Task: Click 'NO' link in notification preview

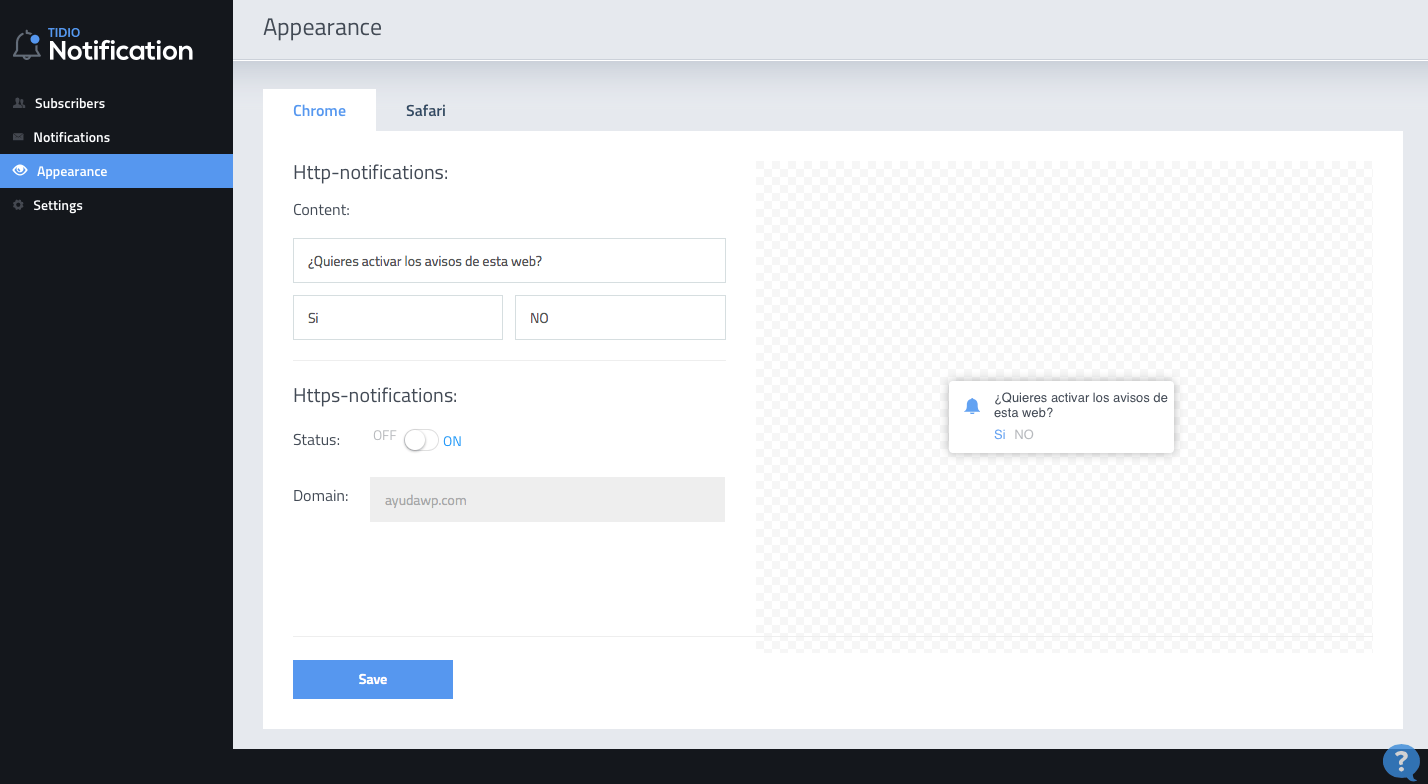Action: (1023, 435)
